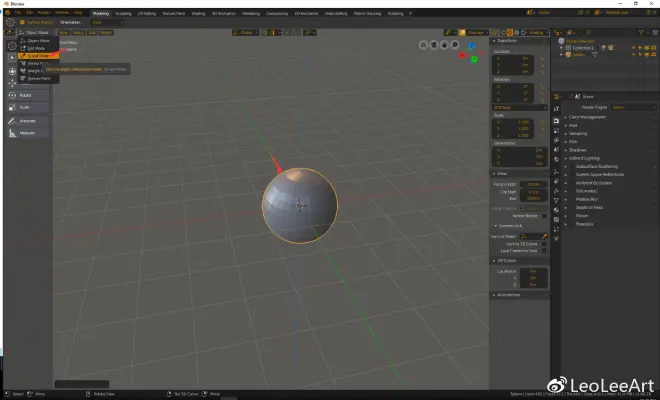Click the outliner search magnifier icon
Viewport: 660px width, 400px height.
(x=588, y=32)
